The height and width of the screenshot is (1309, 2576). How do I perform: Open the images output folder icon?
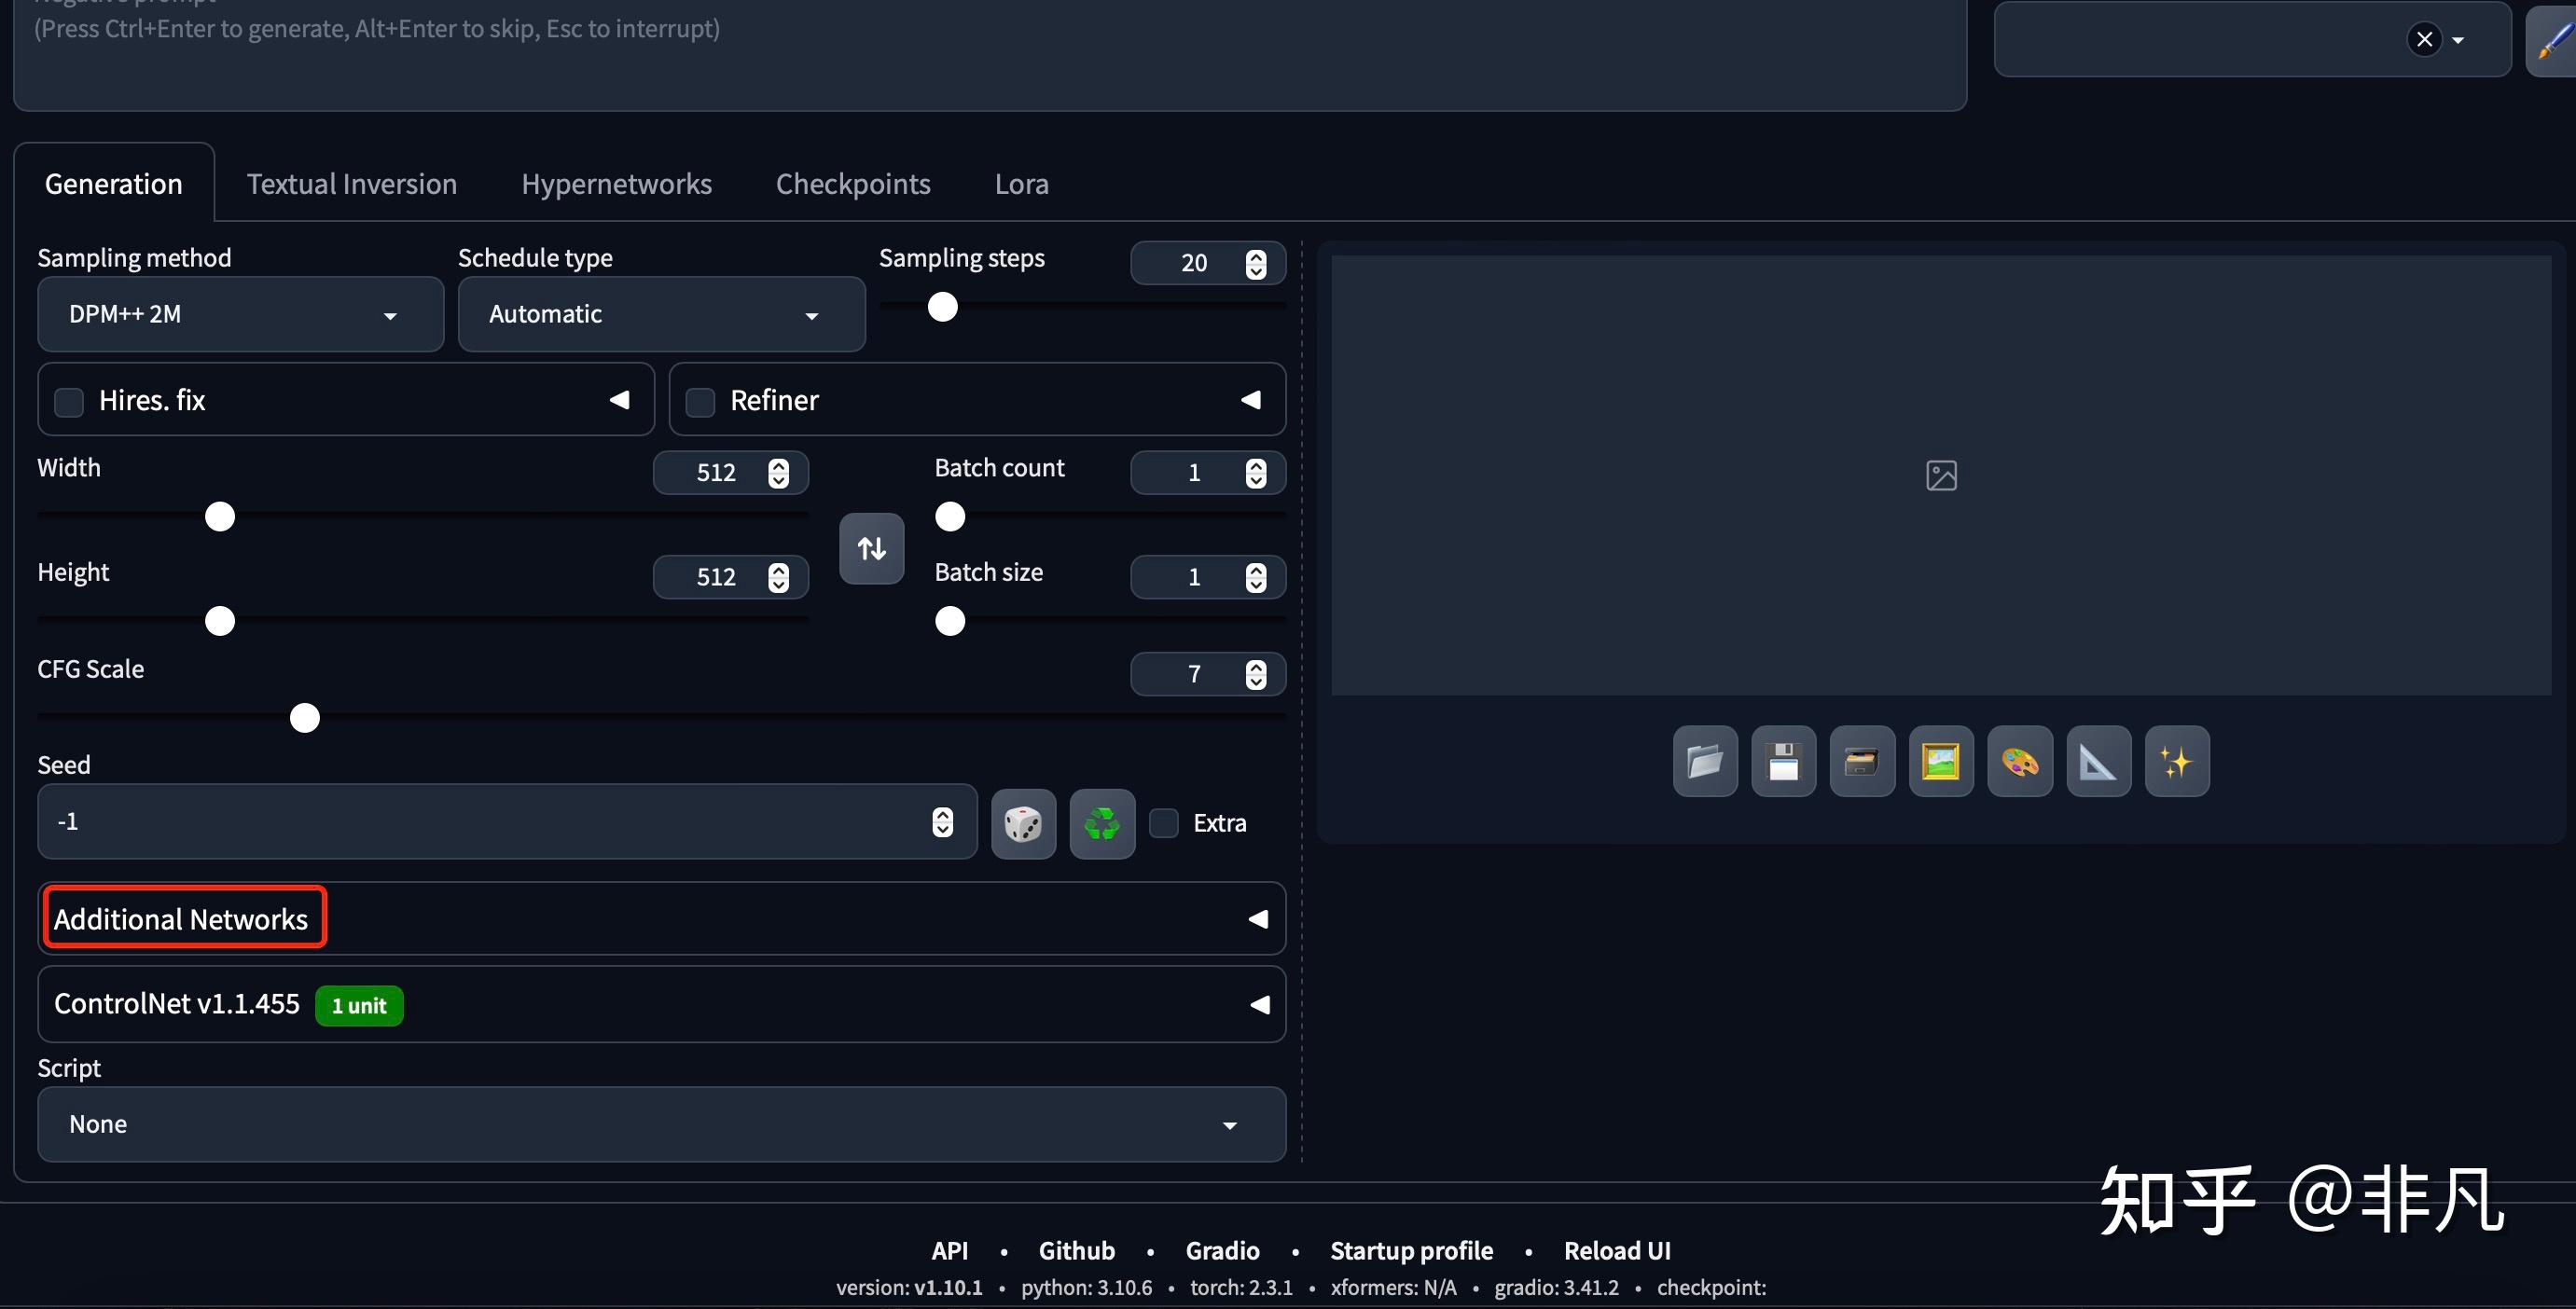[1705, 762]
